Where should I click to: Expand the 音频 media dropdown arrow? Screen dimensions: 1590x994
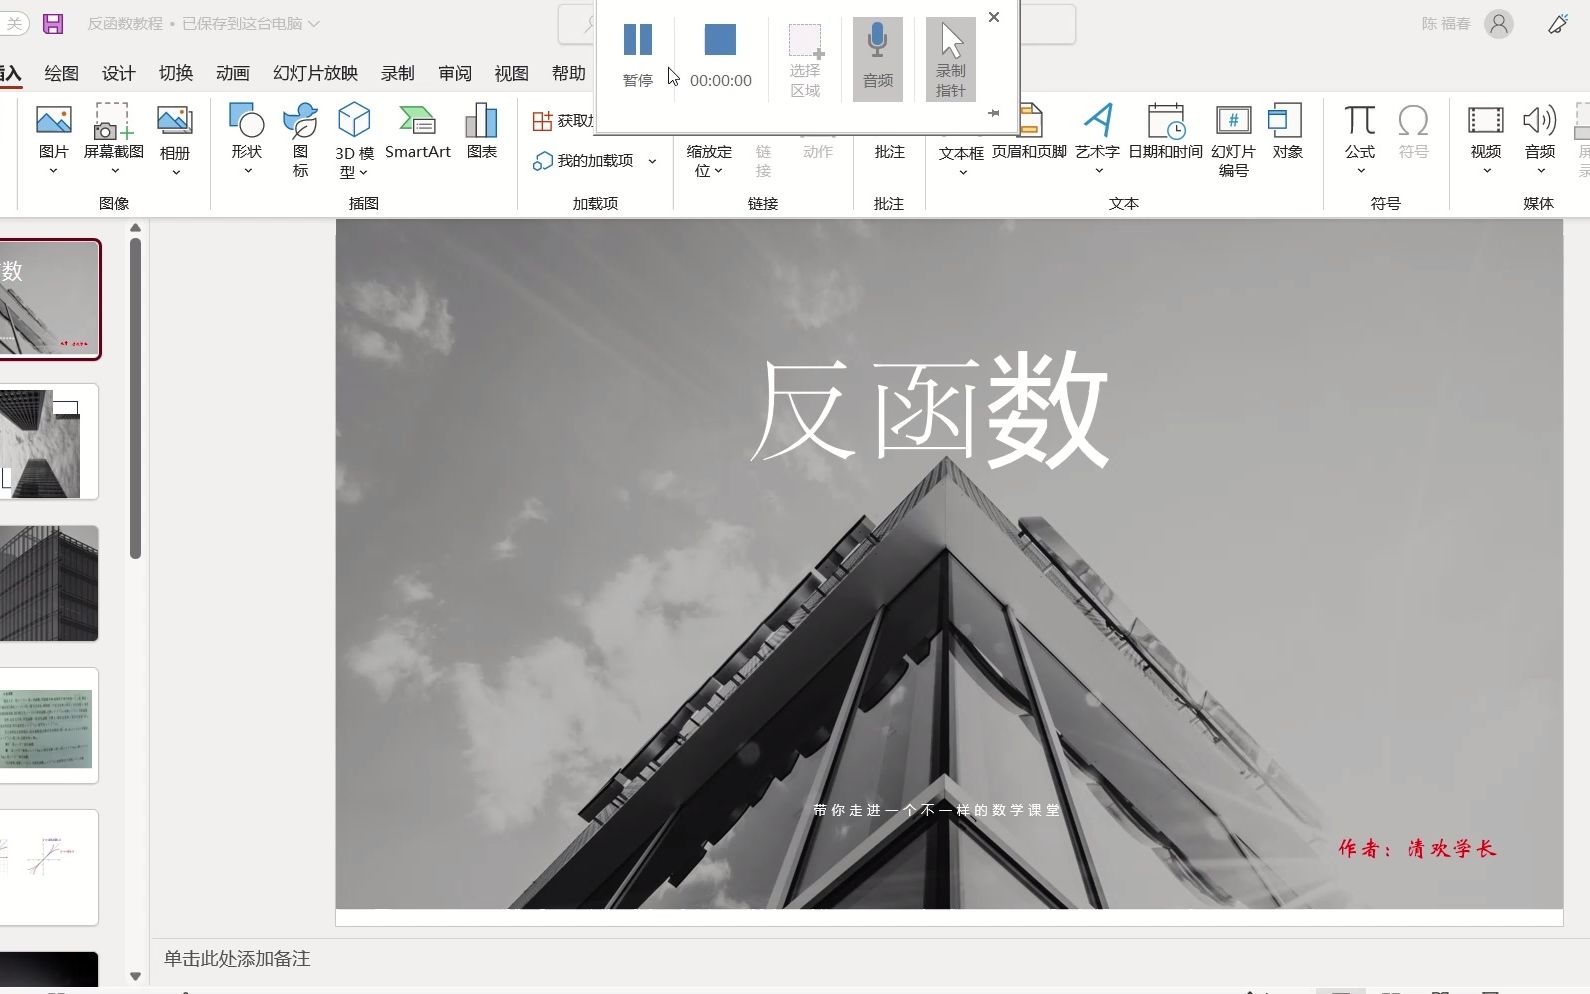coord(1541,171)
